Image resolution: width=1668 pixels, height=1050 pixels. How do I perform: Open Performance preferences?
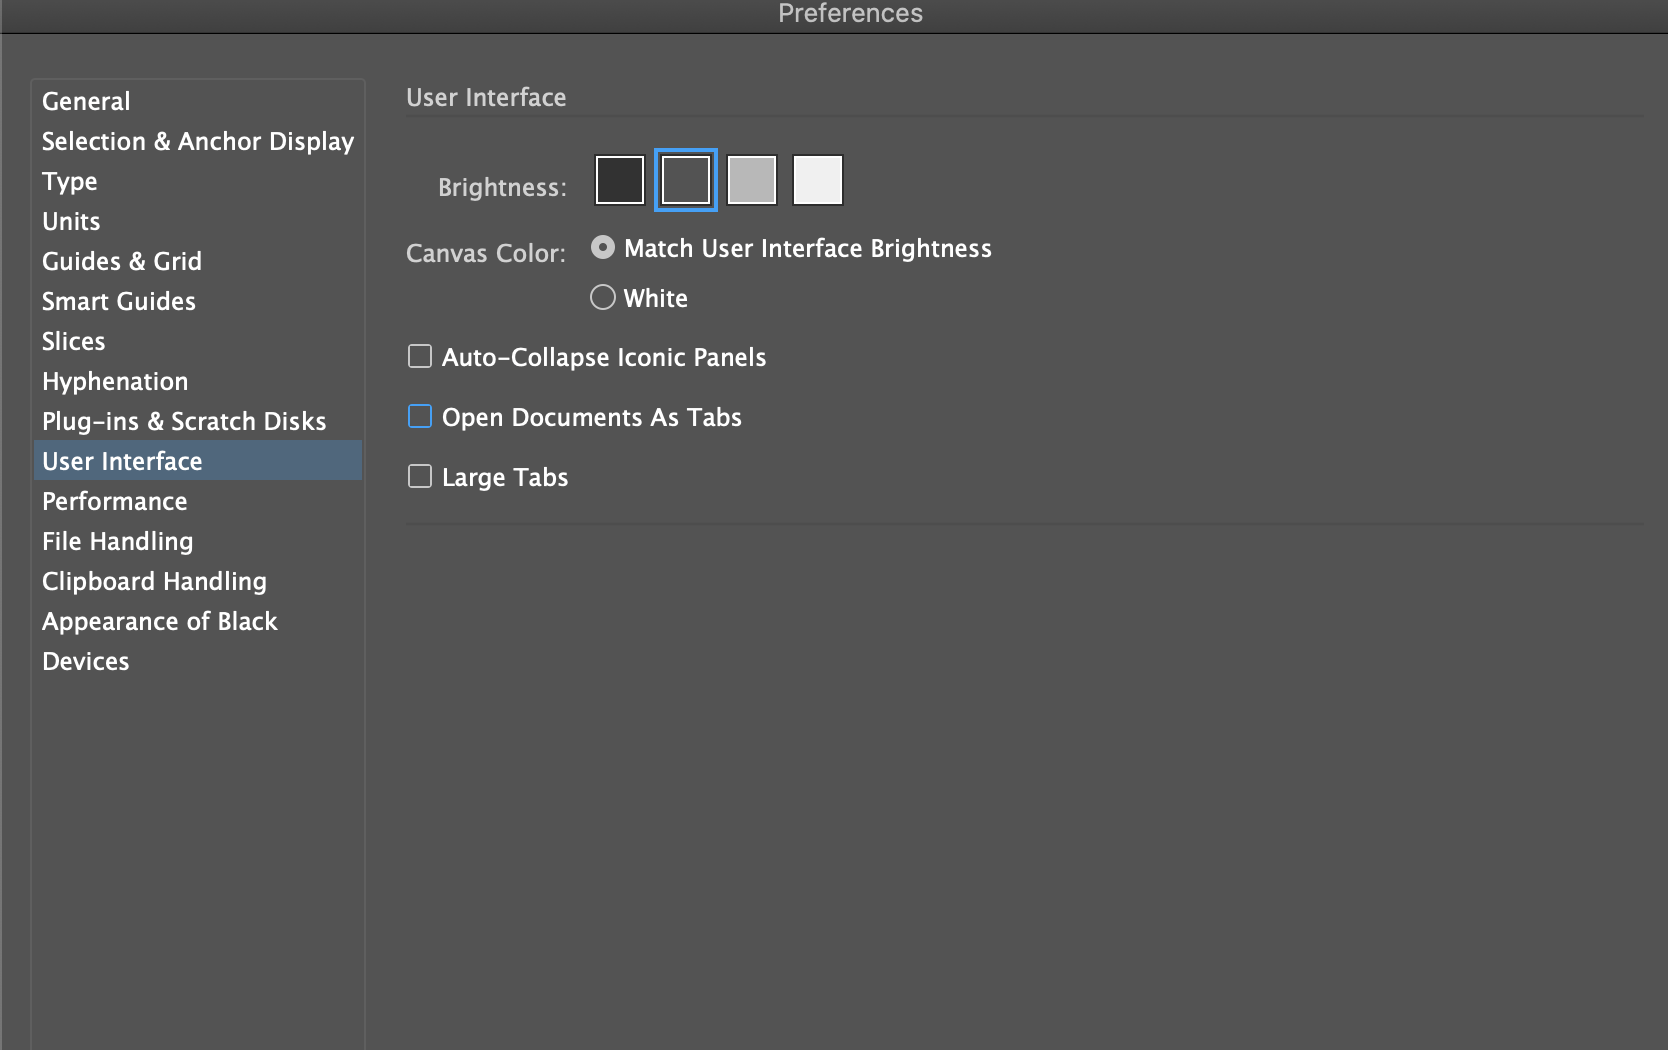point(114,501)
